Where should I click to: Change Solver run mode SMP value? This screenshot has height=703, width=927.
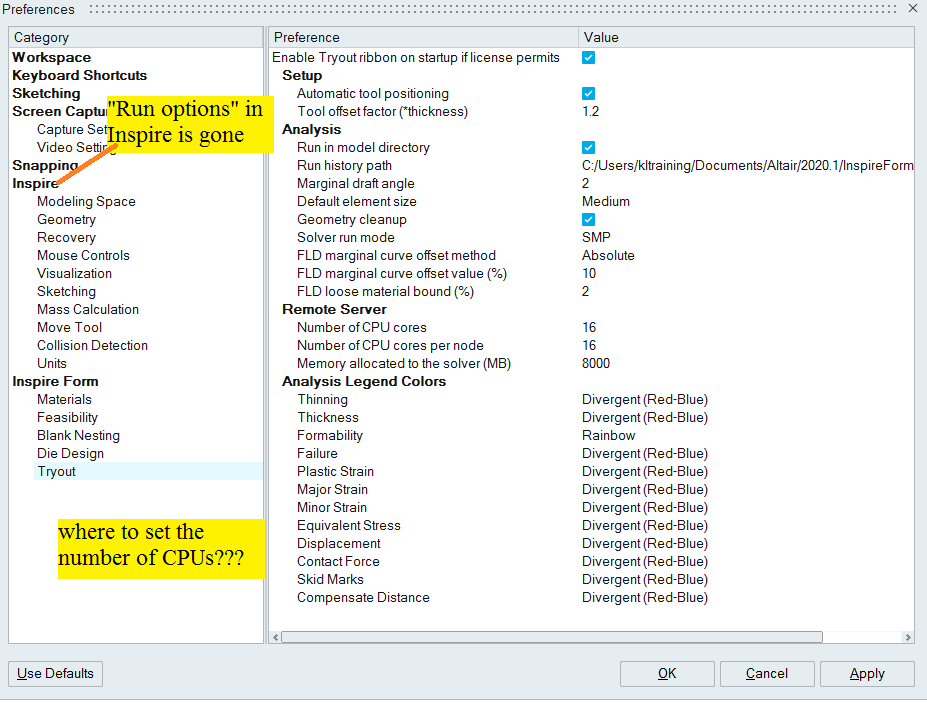[x=596, y=238]
